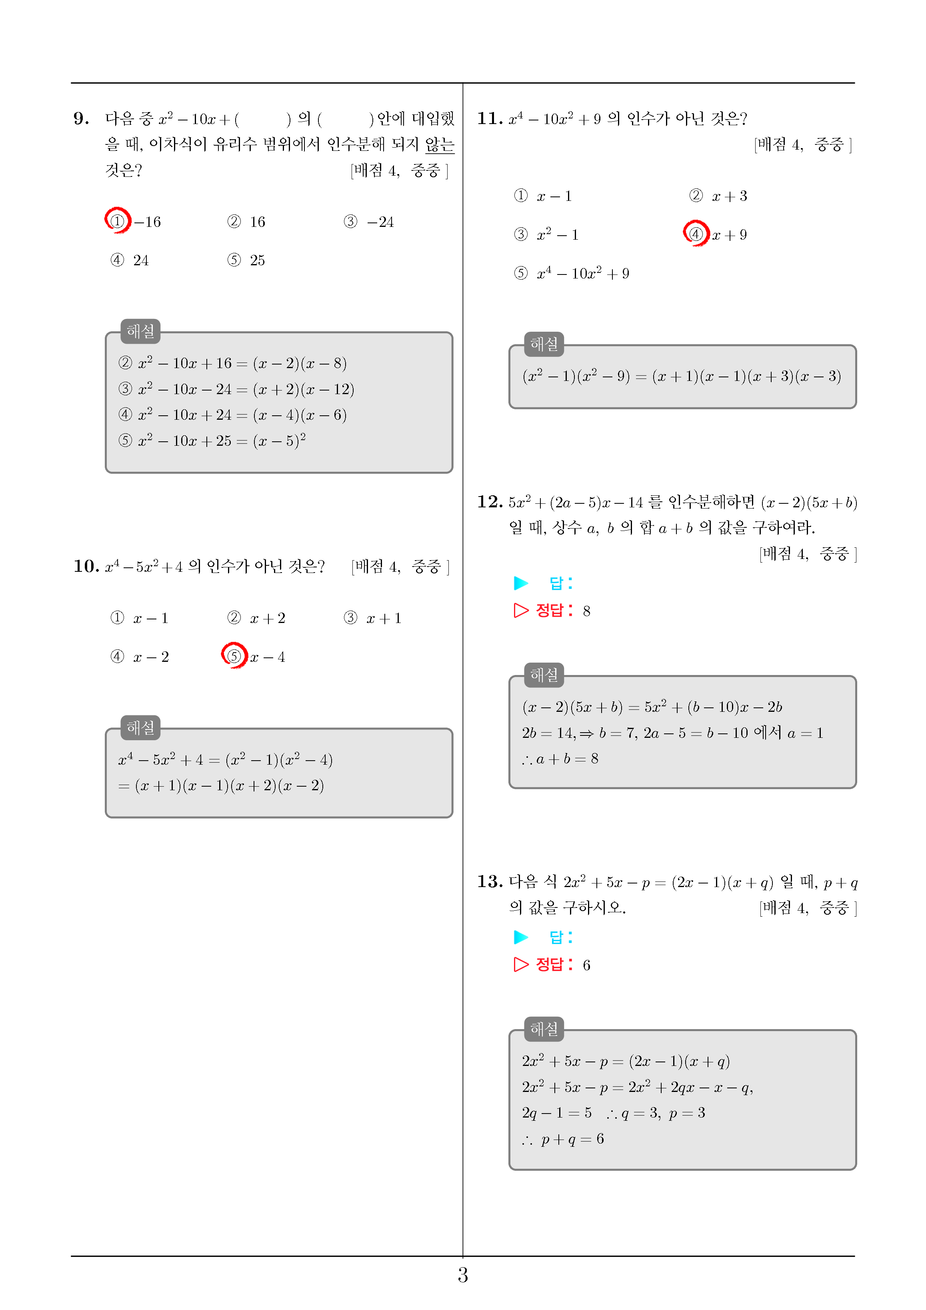
Task: Click the 해설 tab above question 9 solution
Action: [x=141, y=331]
